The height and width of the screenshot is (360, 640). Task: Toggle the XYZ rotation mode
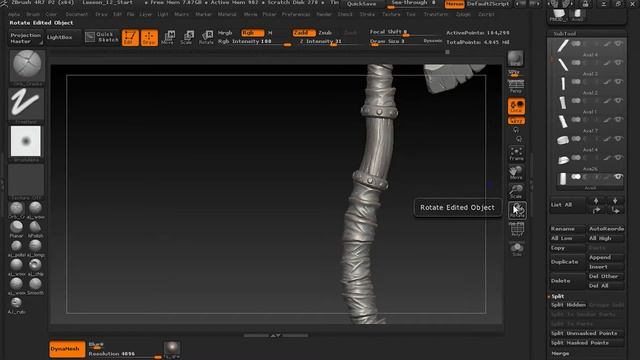[516, 121]
